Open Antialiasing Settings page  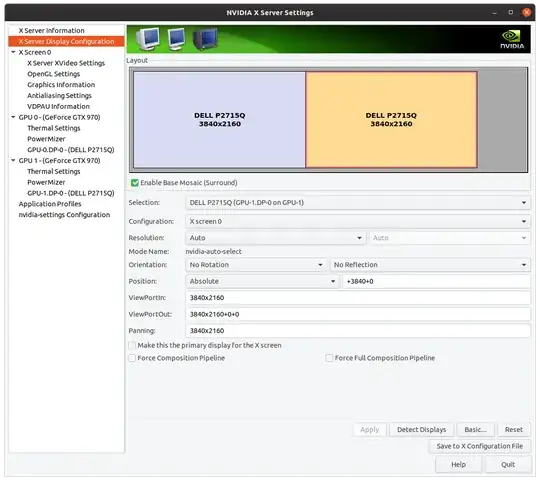59,95
